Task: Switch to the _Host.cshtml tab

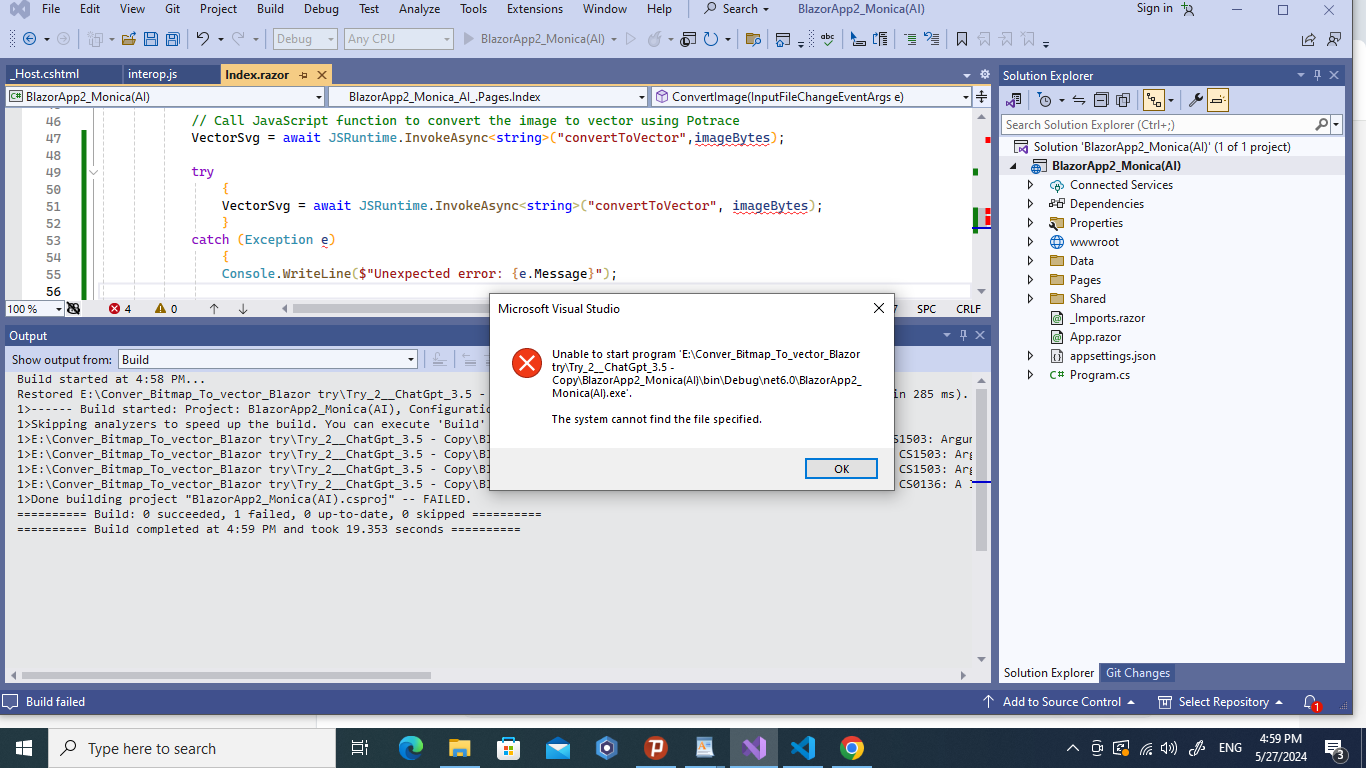Action: click(61, 74)
